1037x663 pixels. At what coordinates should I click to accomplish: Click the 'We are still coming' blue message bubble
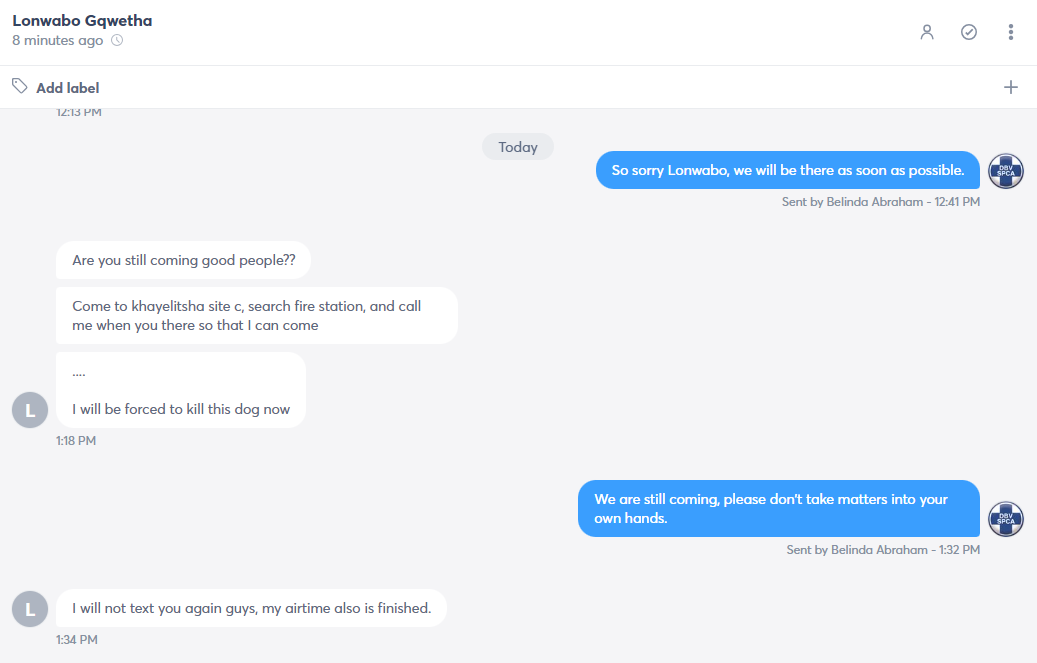[x=778, y=508]
